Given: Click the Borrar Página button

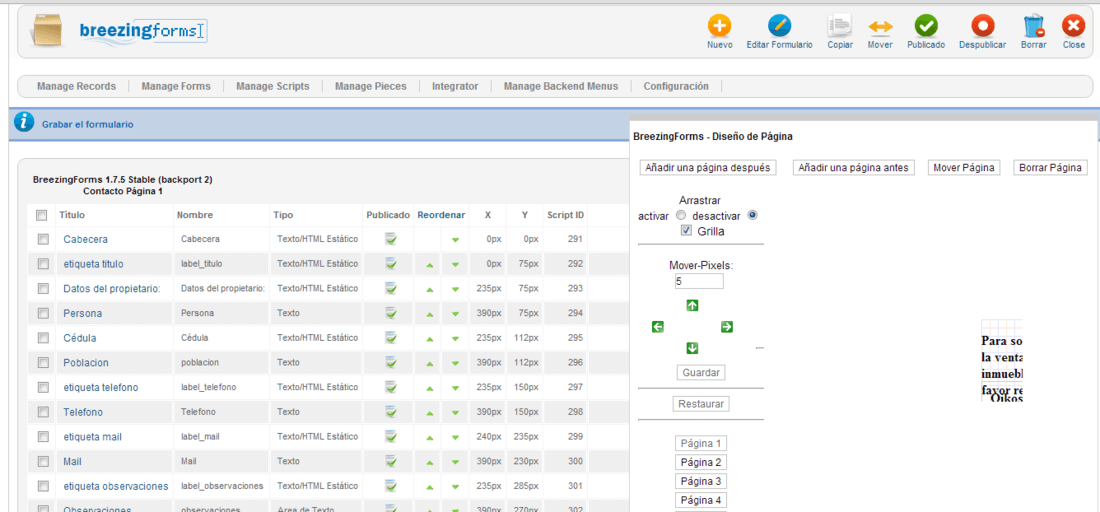Looking at the screenshot, I should [x=1050, y=168].
